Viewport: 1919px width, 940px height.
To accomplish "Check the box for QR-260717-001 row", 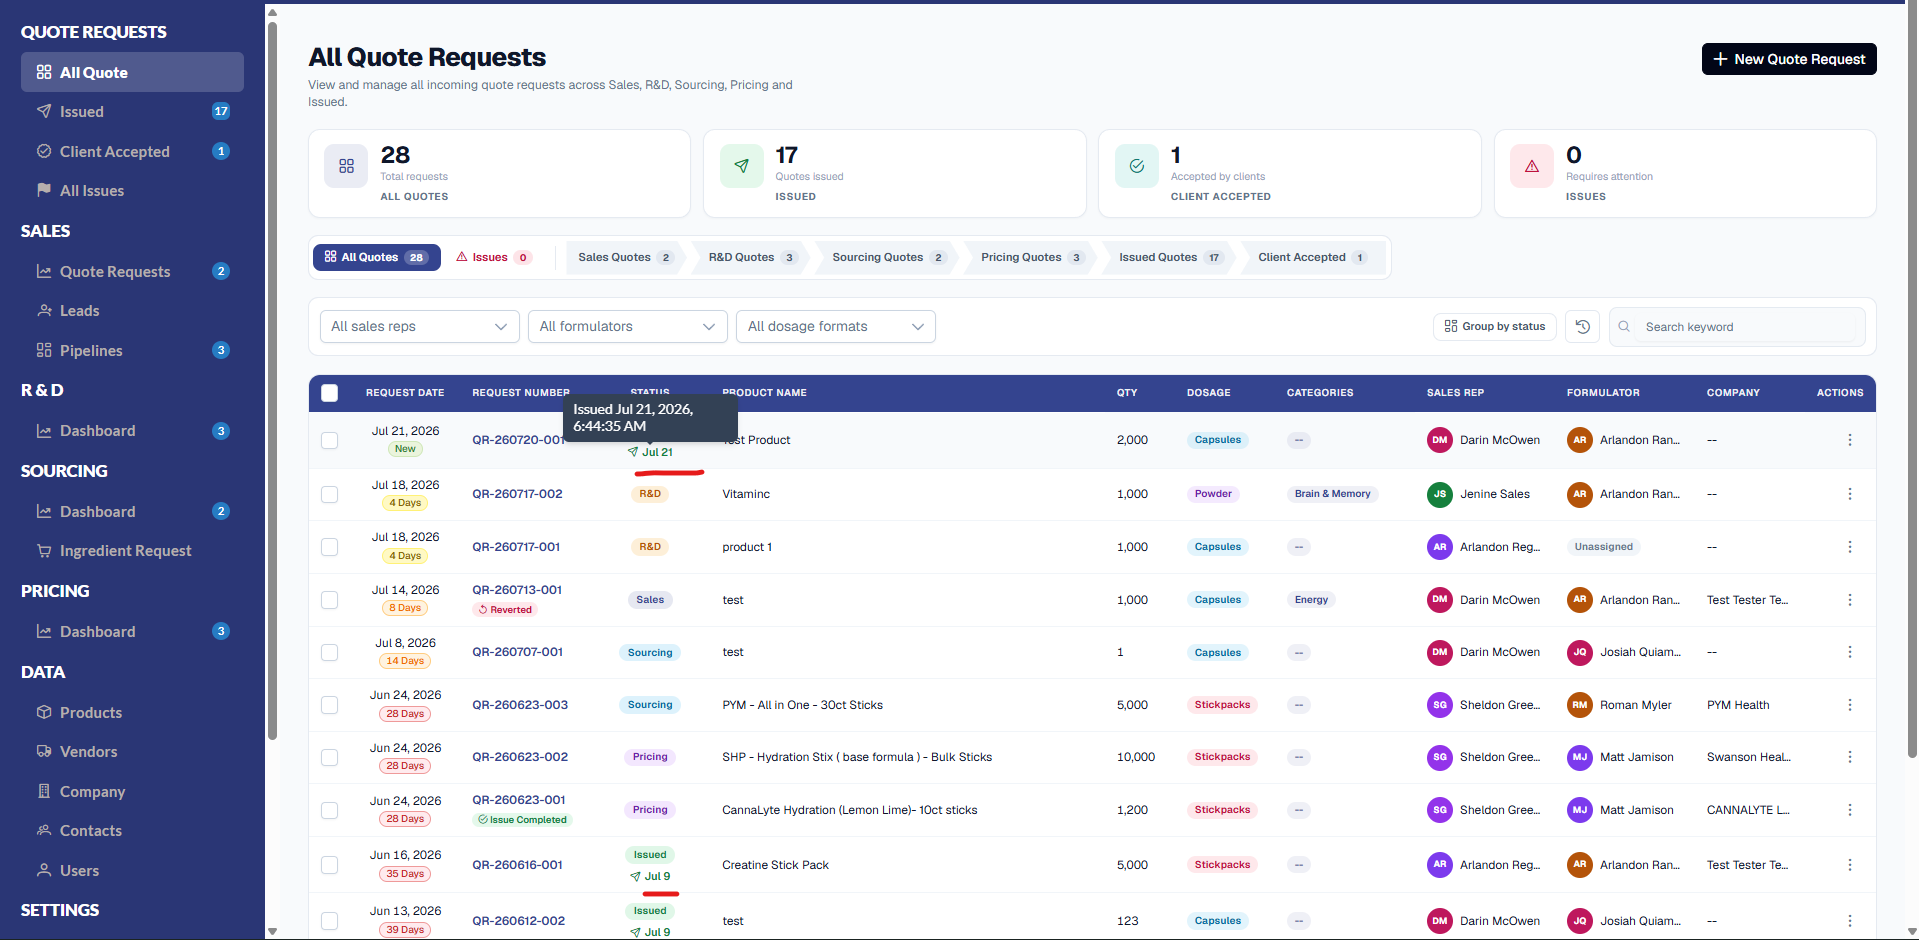I will click(329, 547).
